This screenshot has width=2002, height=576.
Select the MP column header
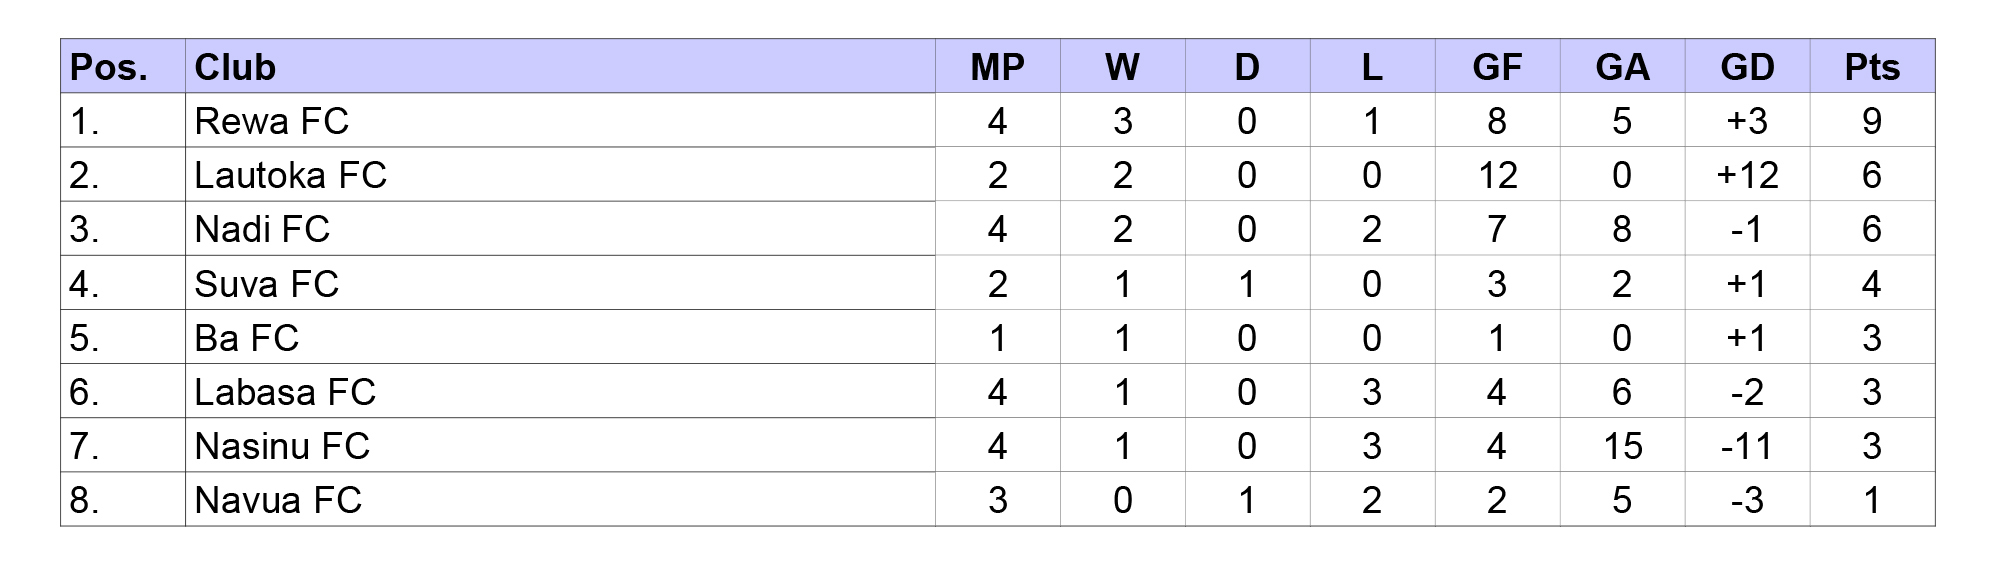(997, 67)
